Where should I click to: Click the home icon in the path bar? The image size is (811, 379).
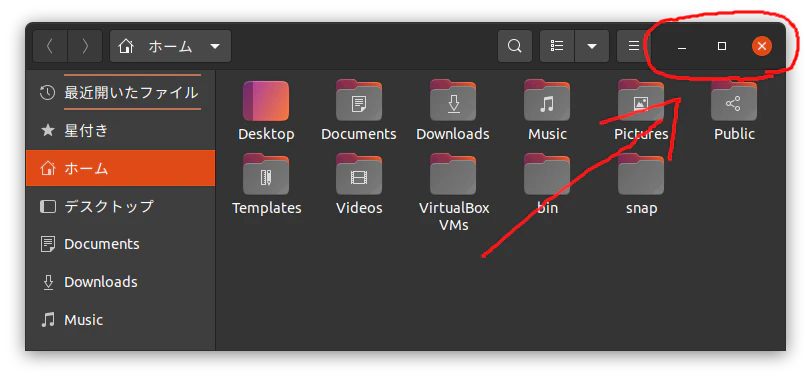tap(126, 47)
